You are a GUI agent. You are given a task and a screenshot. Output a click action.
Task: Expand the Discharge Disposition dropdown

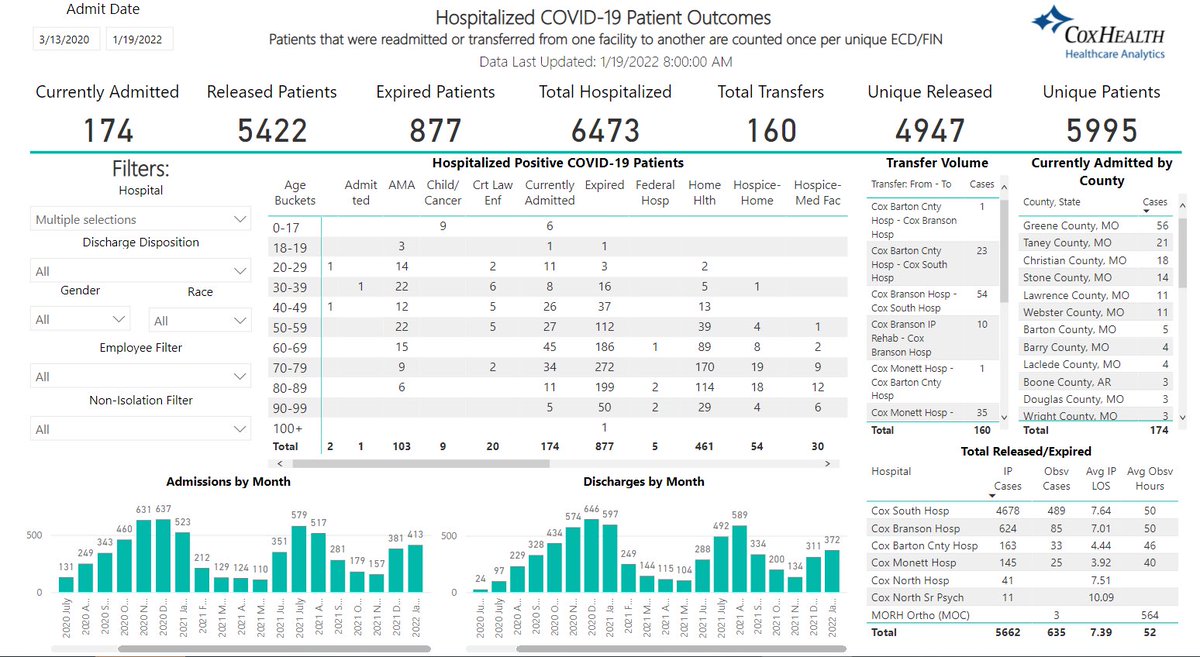140,271
